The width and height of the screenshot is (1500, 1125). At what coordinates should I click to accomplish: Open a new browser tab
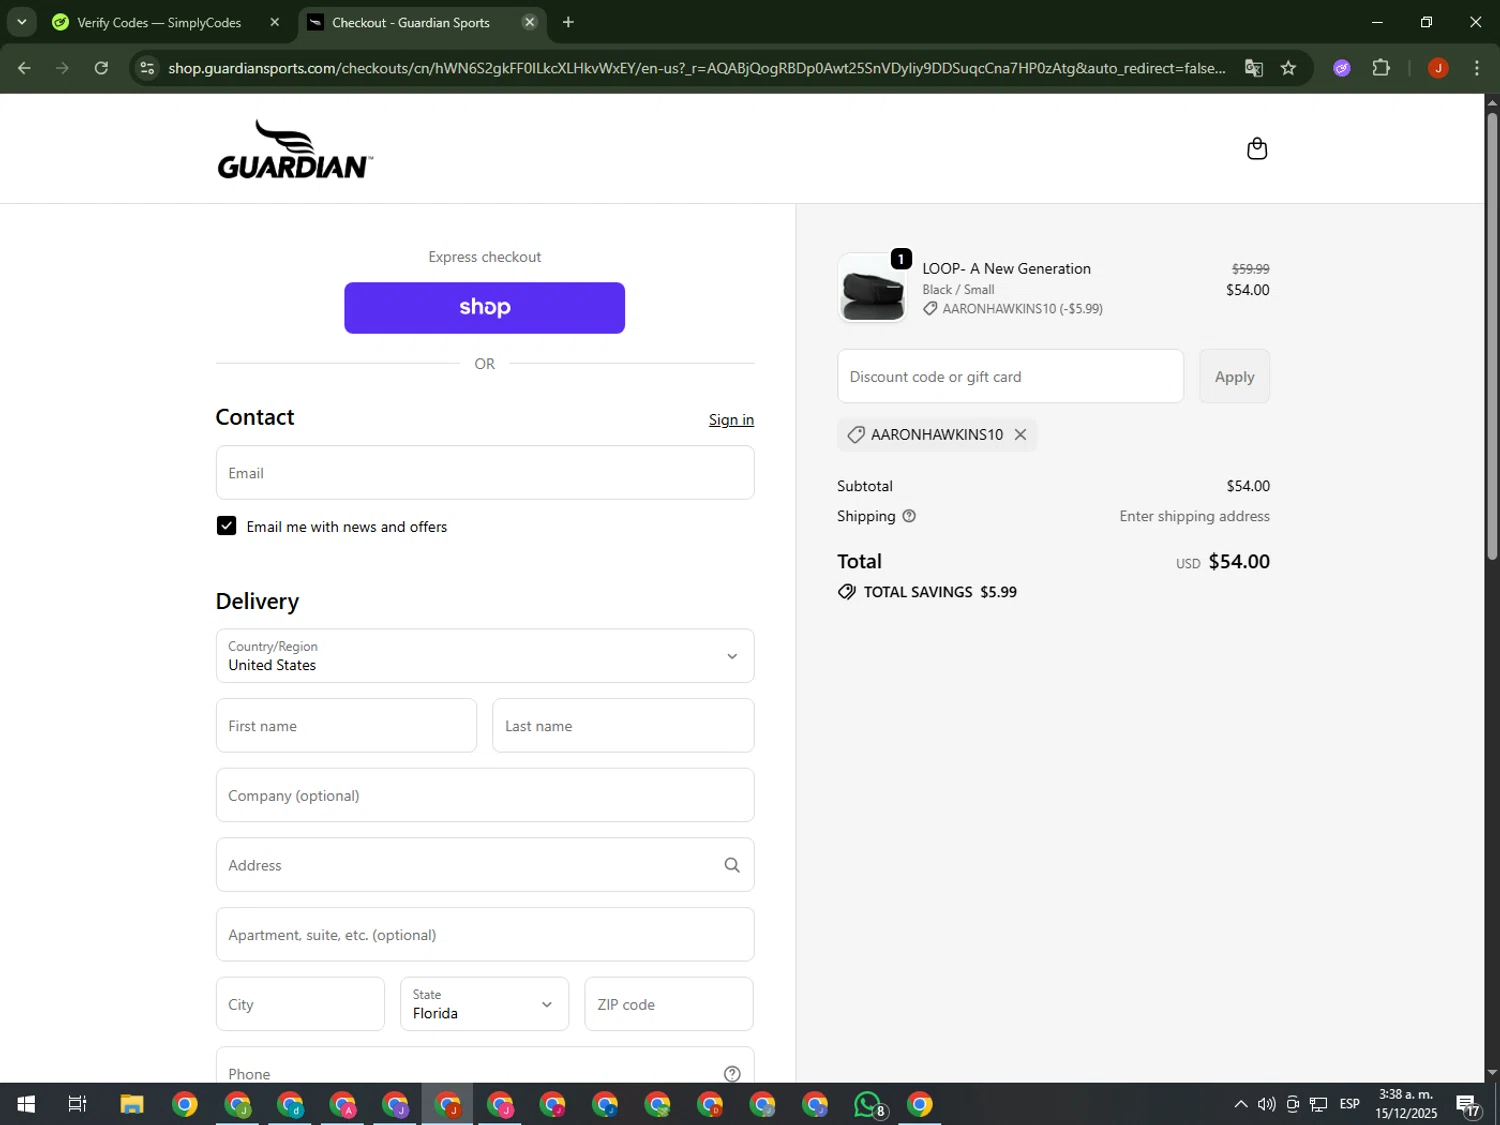click(x=568, y=22)
